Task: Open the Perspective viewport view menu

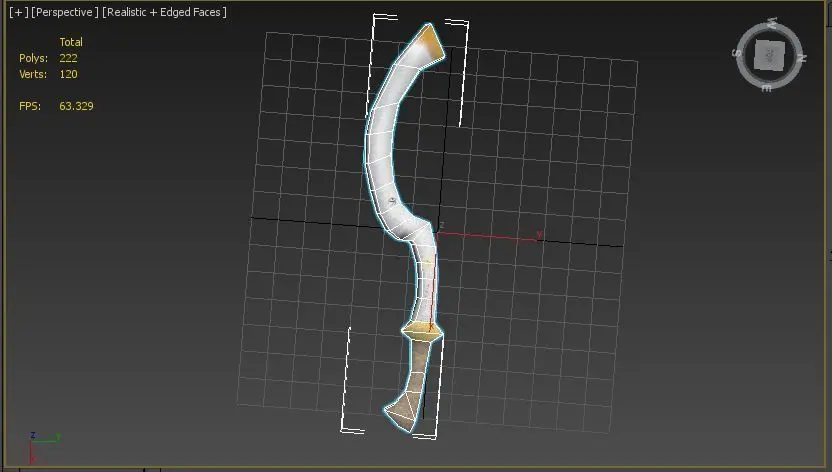Action: (x=65, y=12)
